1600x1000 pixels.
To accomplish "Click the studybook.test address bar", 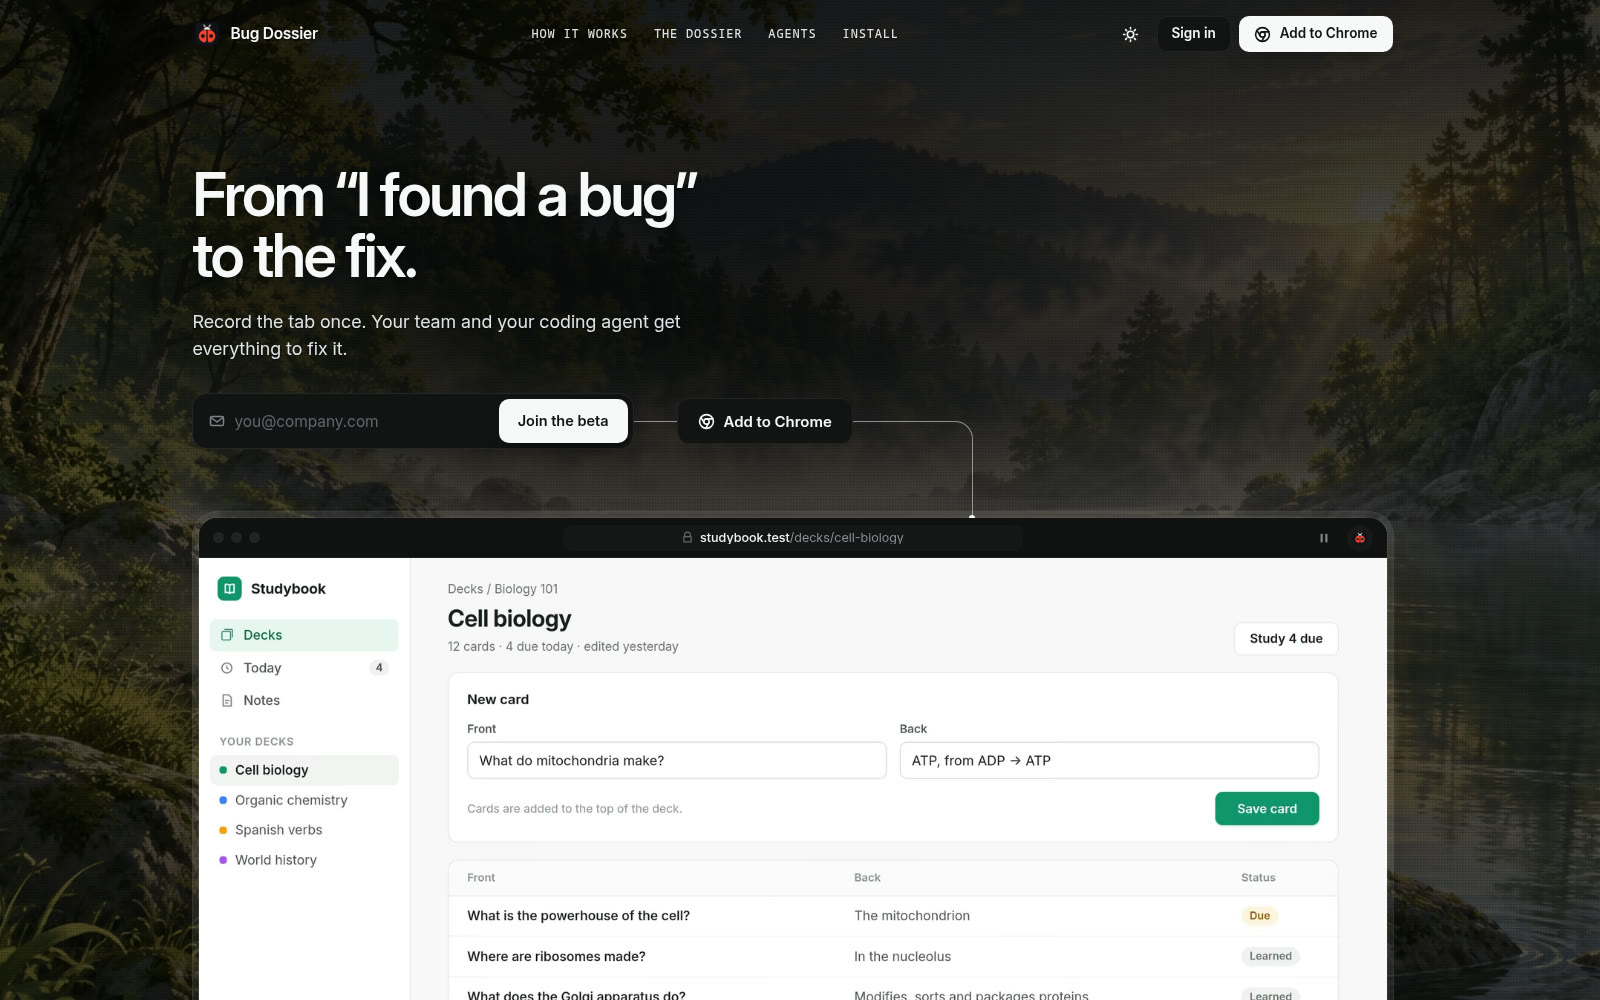I will [x=792, y=538].
